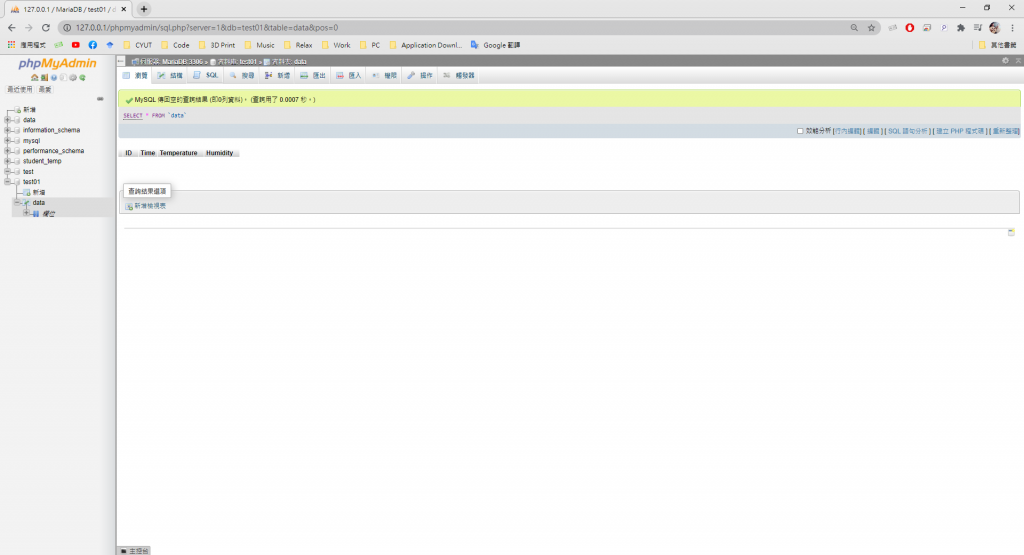Open the console bar at the bottom
This screenshot has width=1024, height=555.
pyautogui.click(x=135, y=551)
